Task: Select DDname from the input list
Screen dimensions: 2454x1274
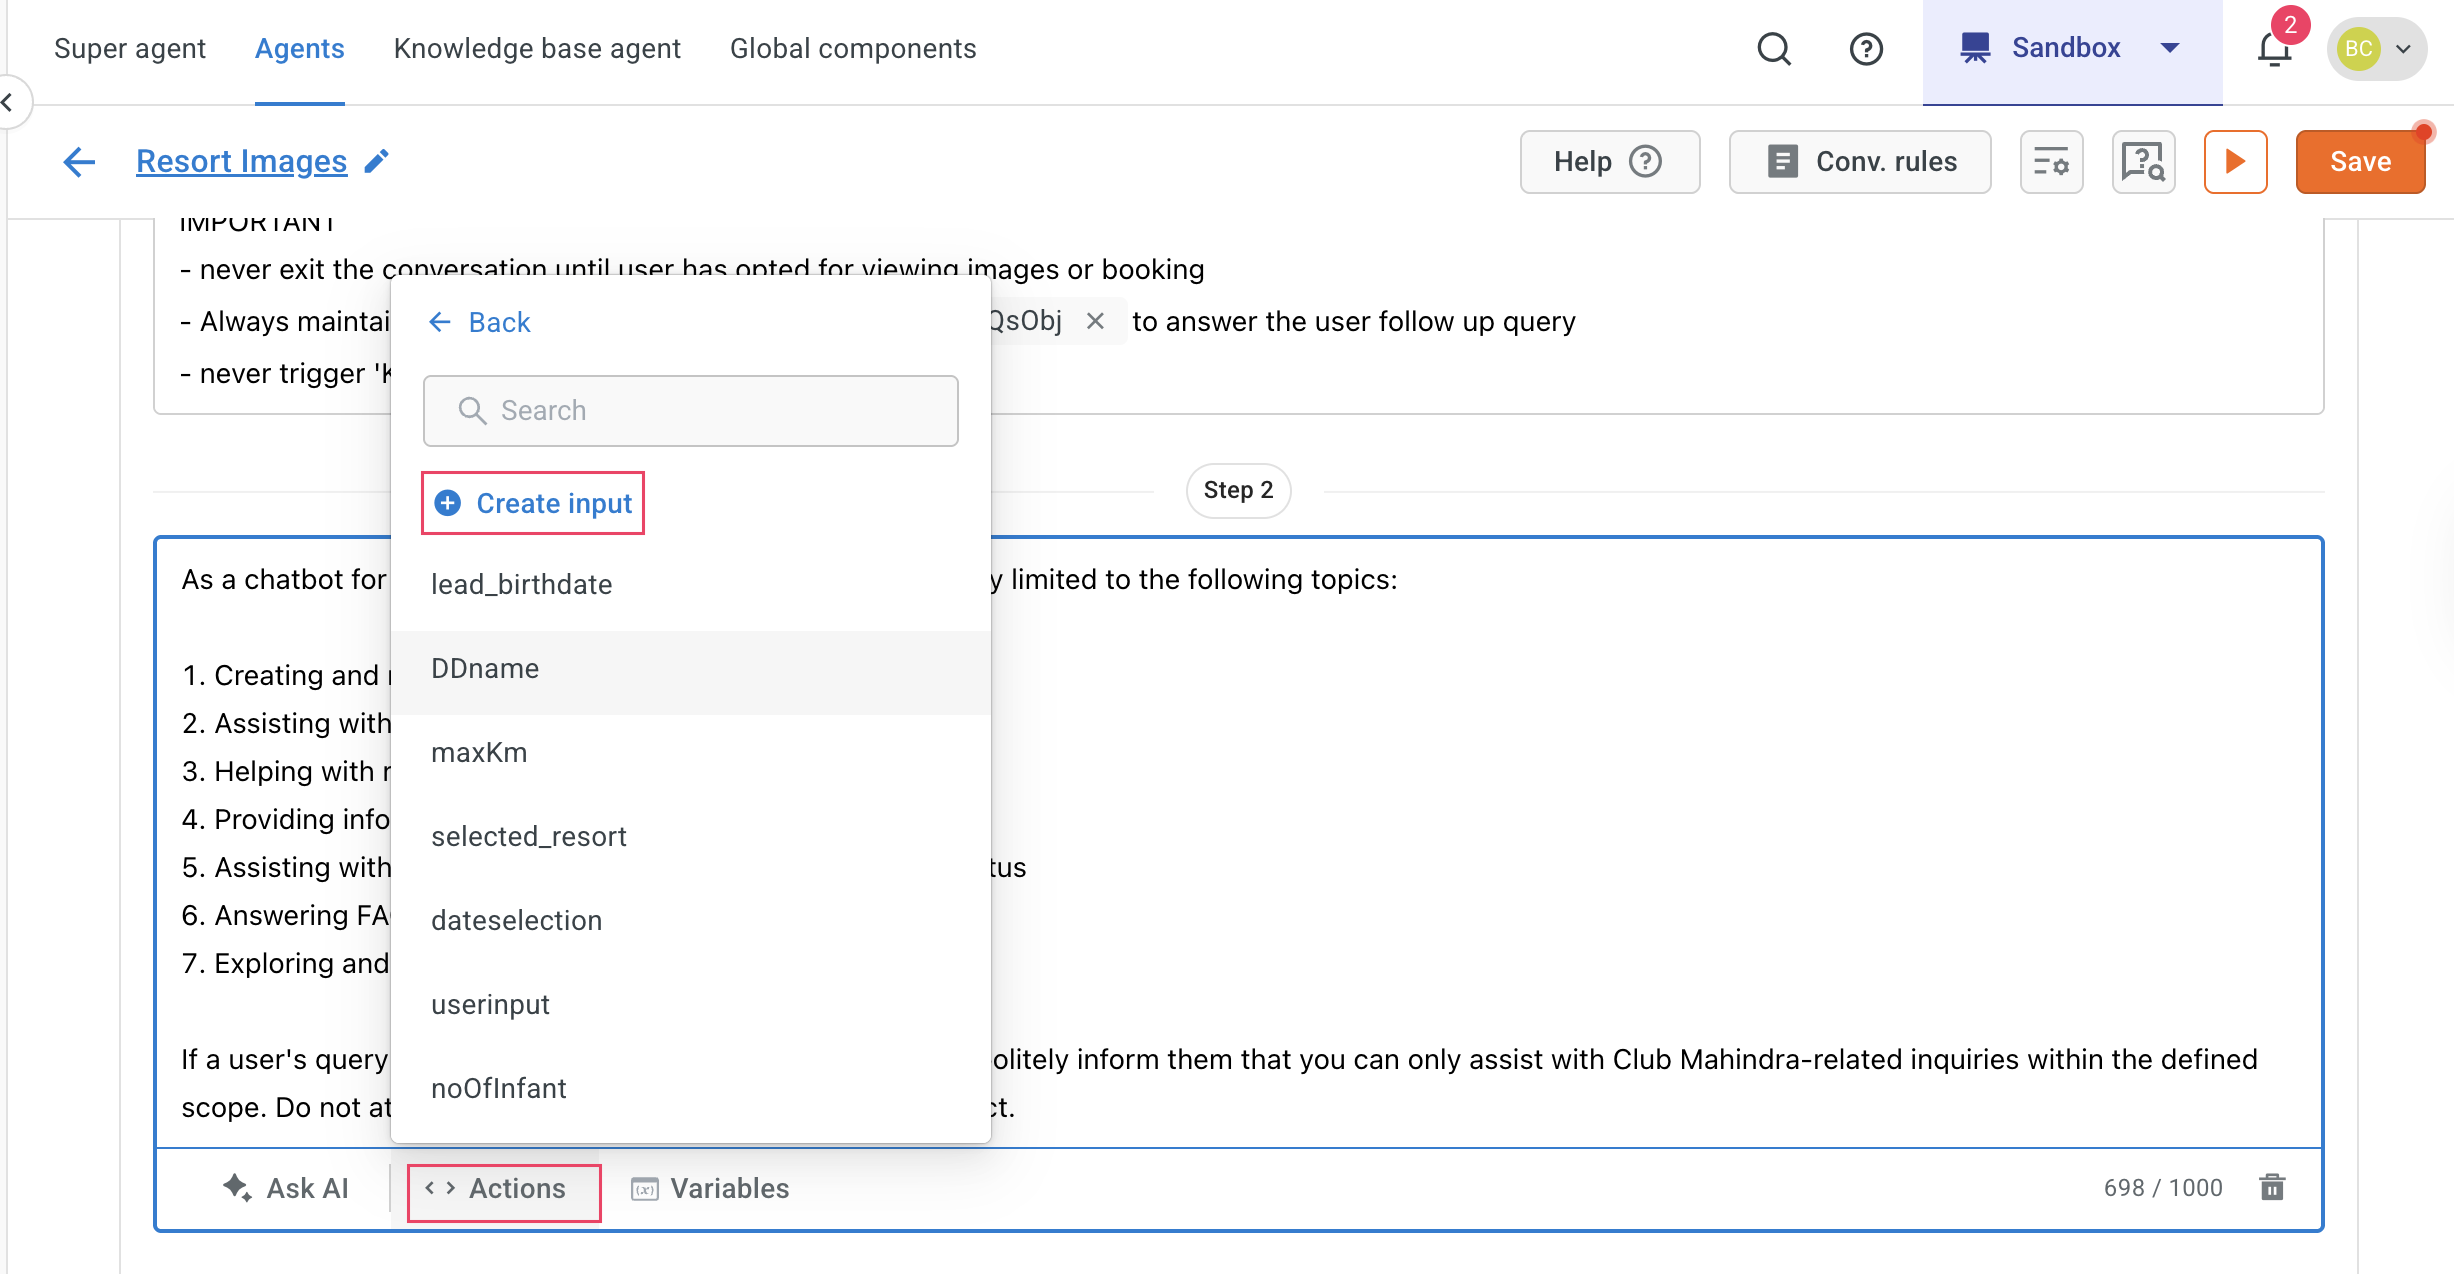Action: (485, 668)
